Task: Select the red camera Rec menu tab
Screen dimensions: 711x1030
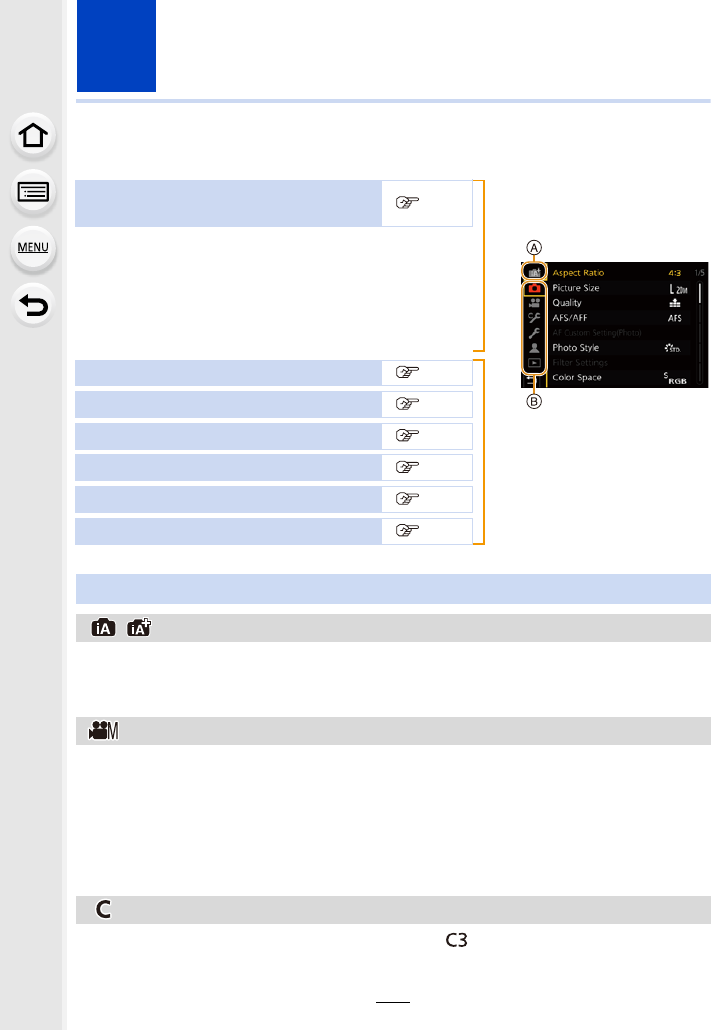Action: pos(534,288)
